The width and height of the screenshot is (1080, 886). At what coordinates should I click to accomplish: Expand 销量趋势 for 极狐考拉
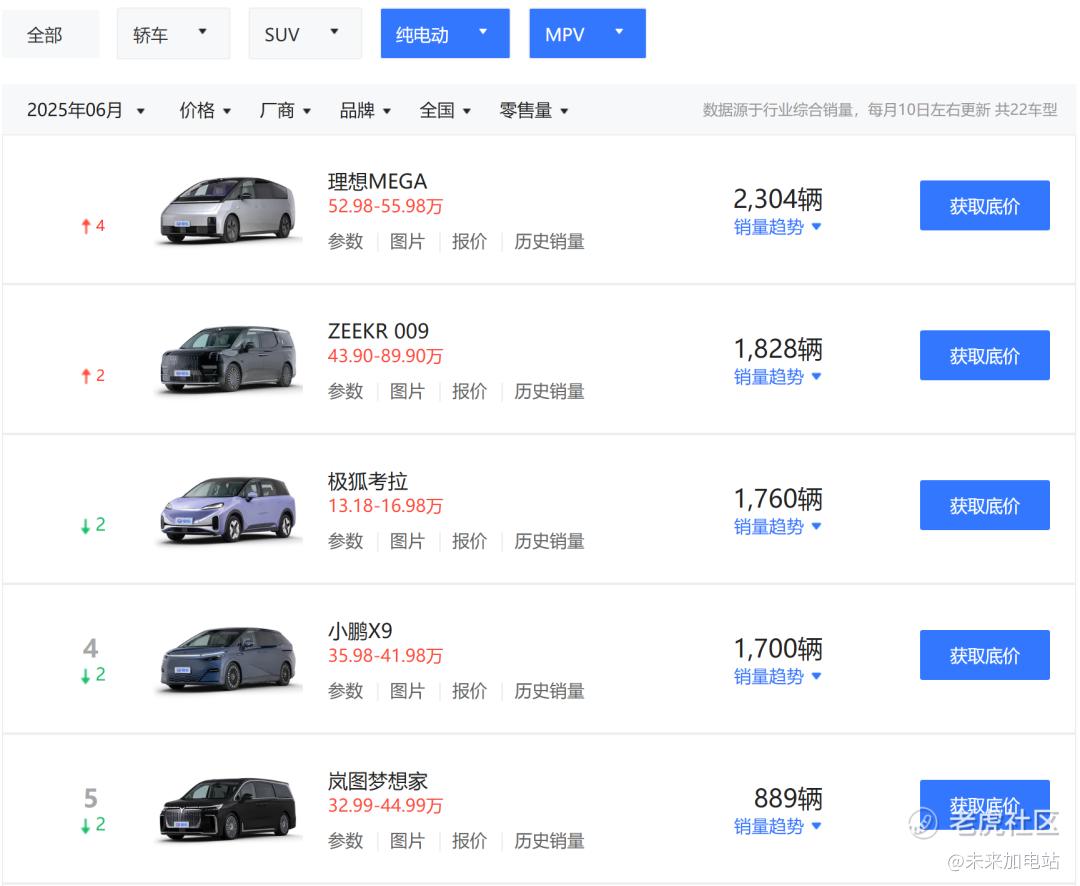(x=777, y=526)
